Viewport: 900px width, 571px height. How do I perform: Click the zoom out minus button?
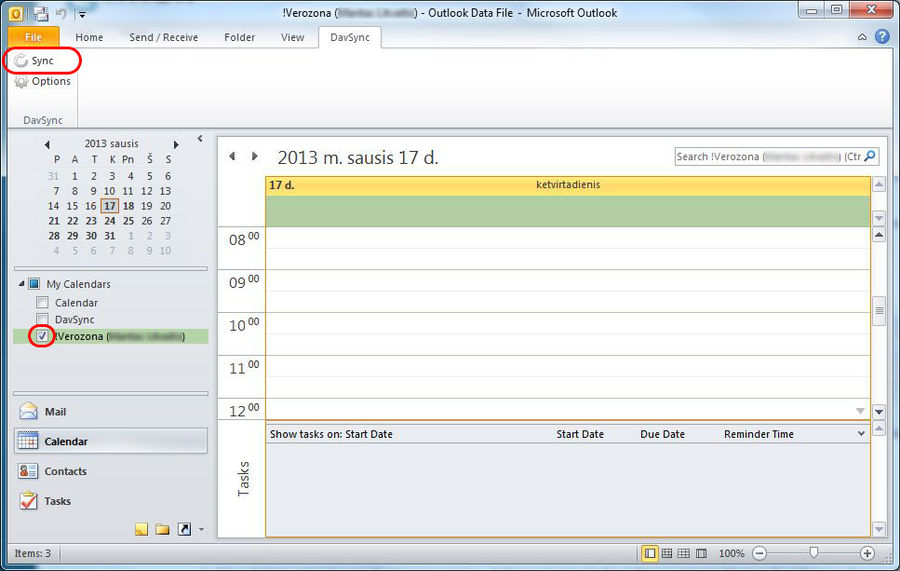point(759,553)
